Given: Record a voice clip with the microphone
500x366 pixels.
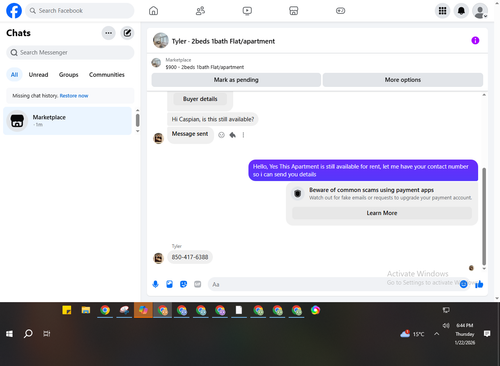Looking at the screenshot, I should (155, 284).
